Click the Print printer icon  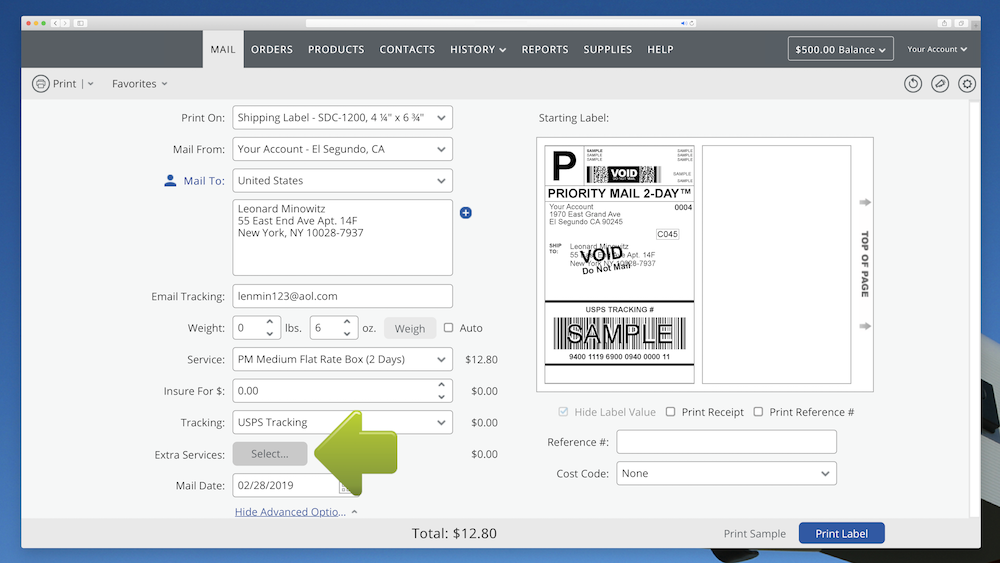pos(41,84)
